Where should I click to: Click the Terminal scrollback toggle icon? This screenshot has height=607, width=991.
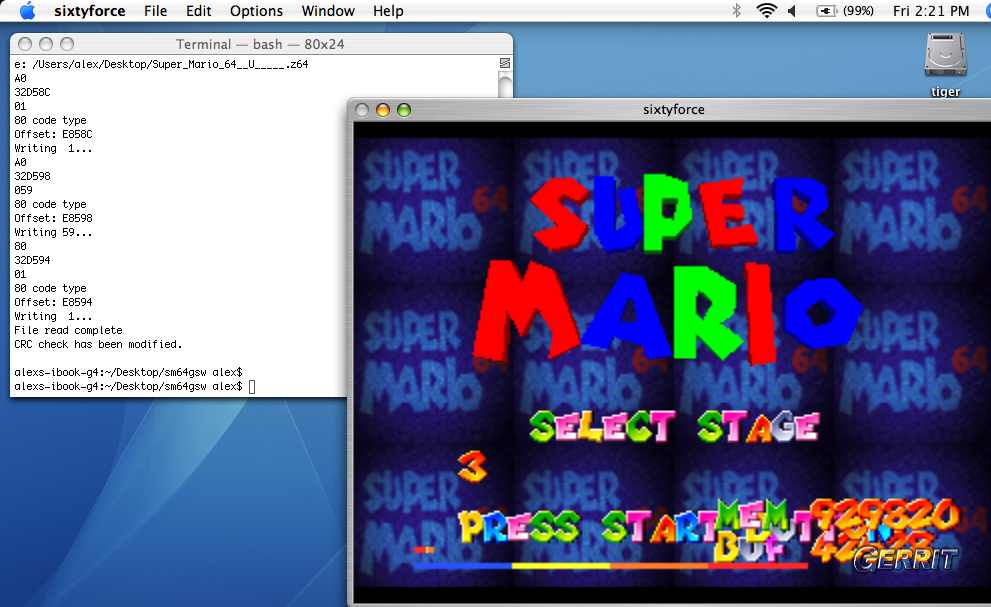coord(505,63)
